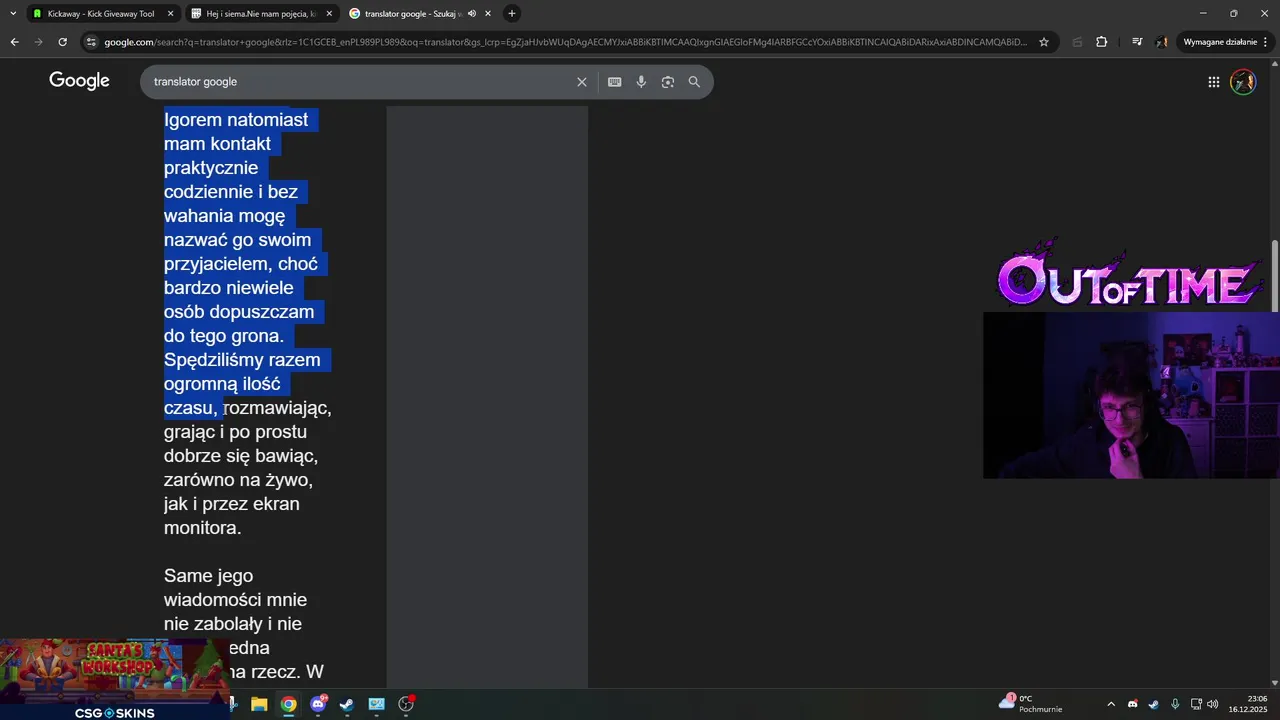
Task: Click the word 'monitora.'
Action: pyautogui.click(x=203, y=528)
